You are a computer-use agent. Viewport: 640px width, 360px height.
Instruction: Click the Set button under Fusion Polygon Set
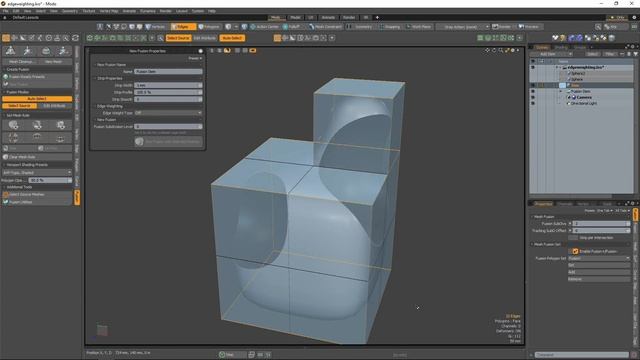tap(599, 265)
